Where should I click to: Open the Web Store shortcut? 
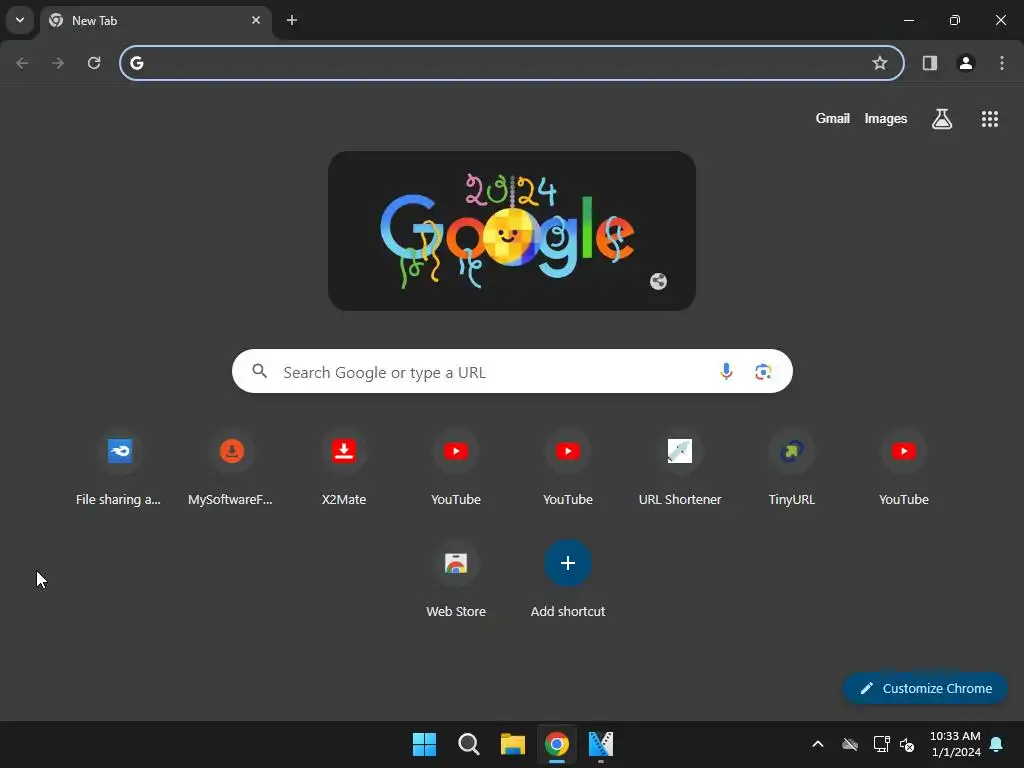456,581
